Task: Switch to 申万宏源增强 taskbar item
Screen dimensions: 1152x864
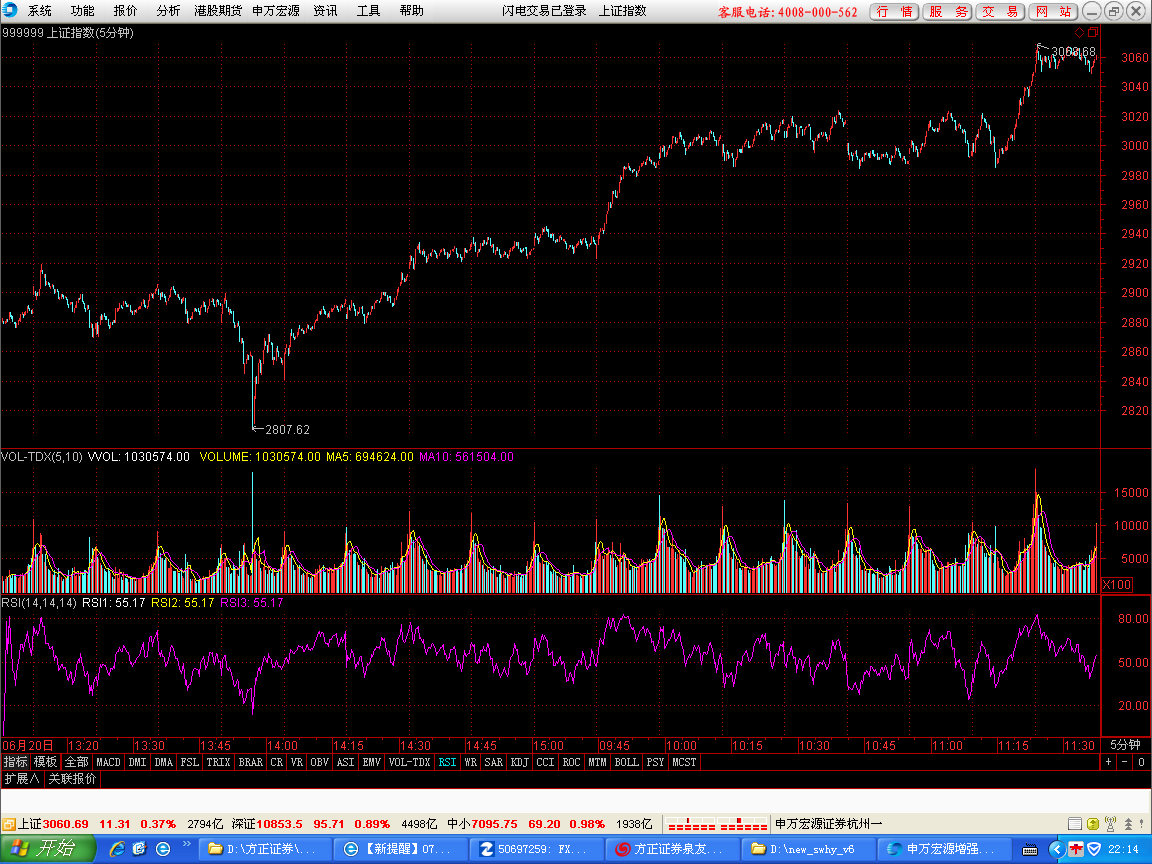Action: (945, 849)
